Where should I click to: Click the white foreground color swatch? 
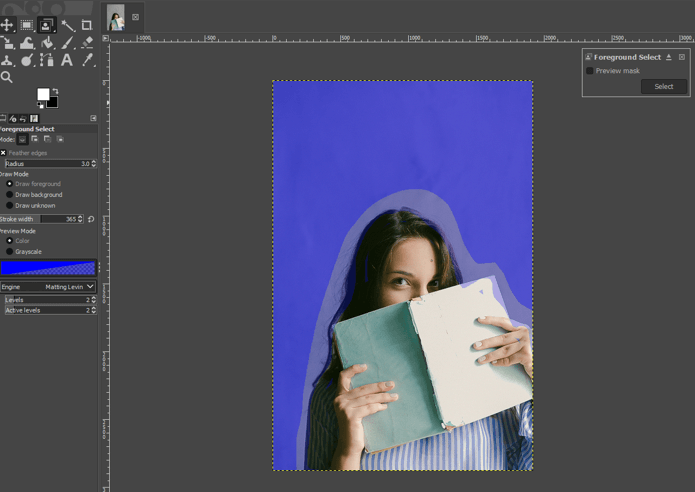click(43, 94)
